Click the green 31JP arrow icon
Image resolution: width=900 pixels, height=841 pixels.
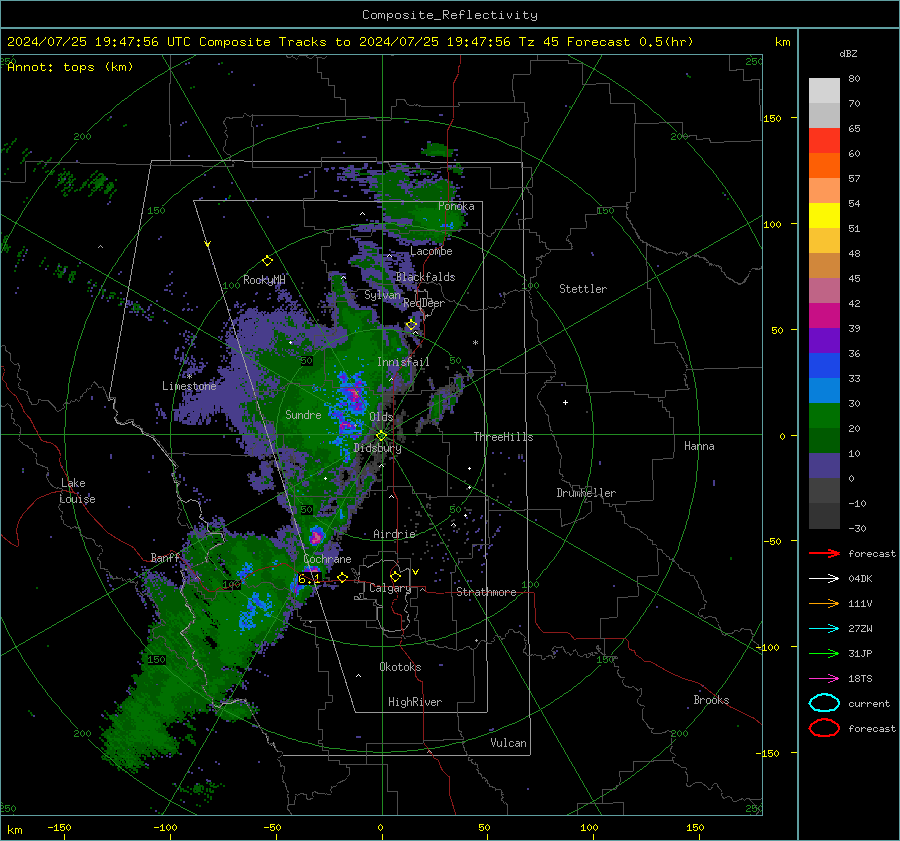(824, 653)
